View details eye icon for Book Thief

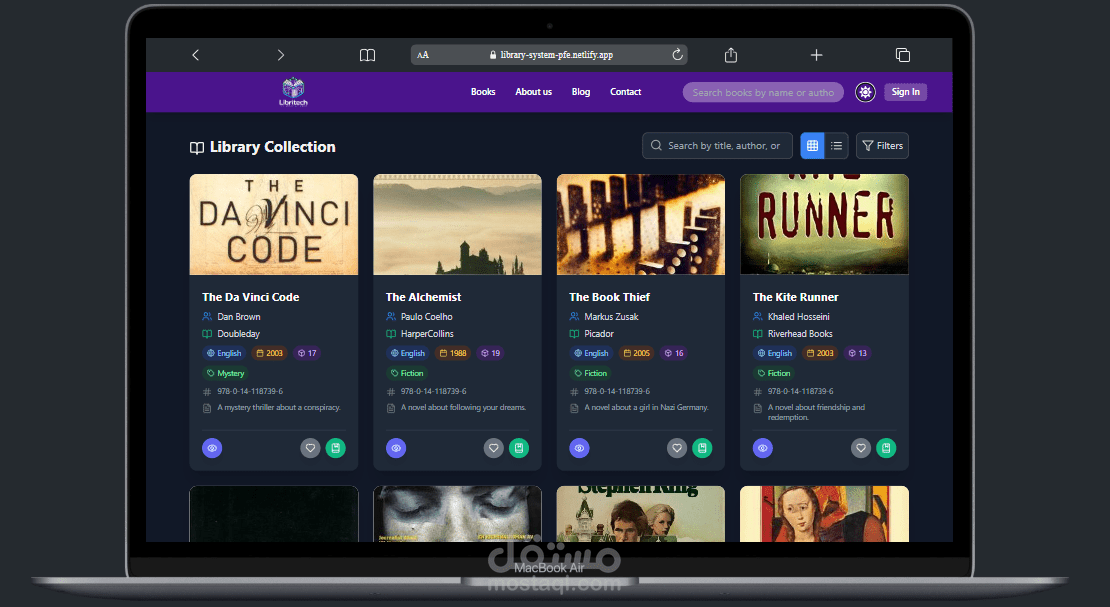tap(579, 448)
